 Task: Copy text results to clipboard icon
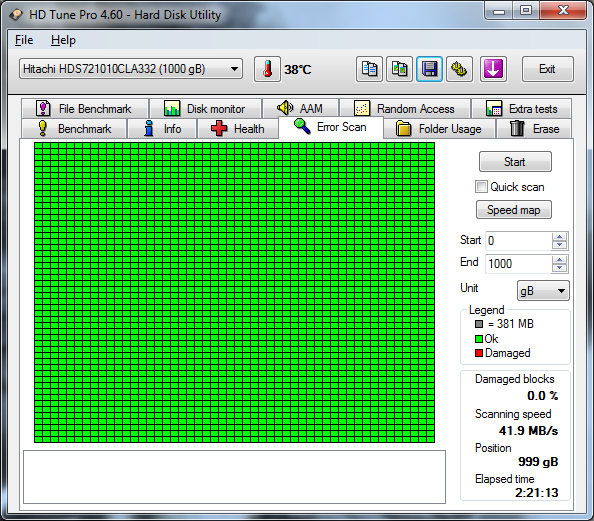pyautogui.click(x=369, y=69)
